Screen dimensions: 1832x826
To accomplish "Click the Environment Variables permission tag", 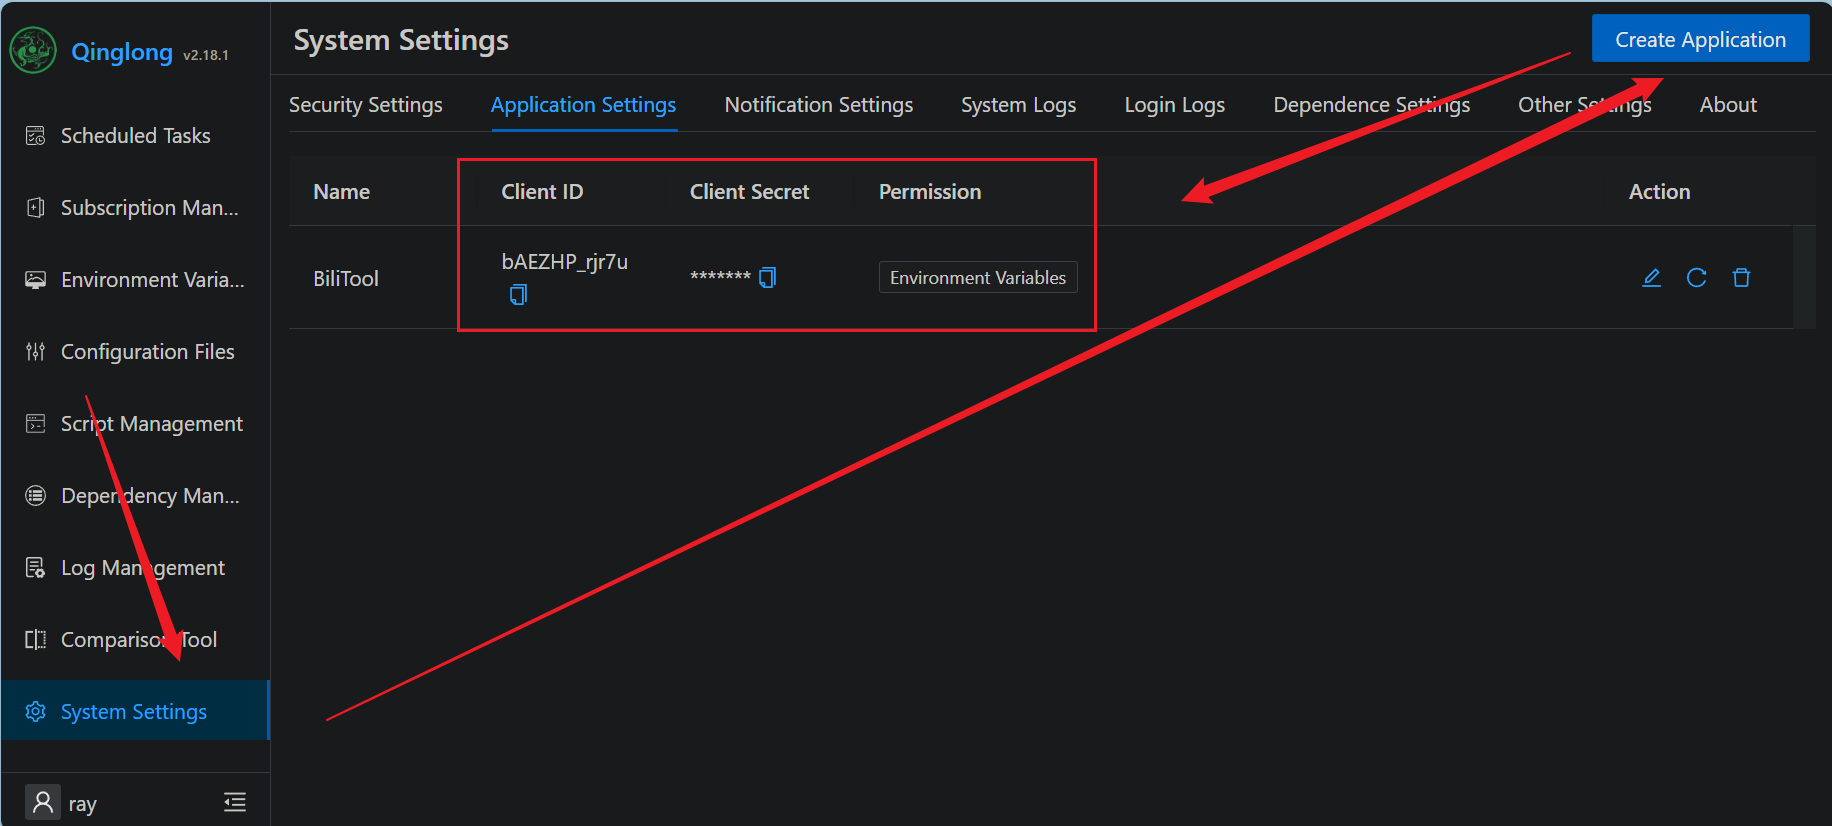I will coord(977,278).
